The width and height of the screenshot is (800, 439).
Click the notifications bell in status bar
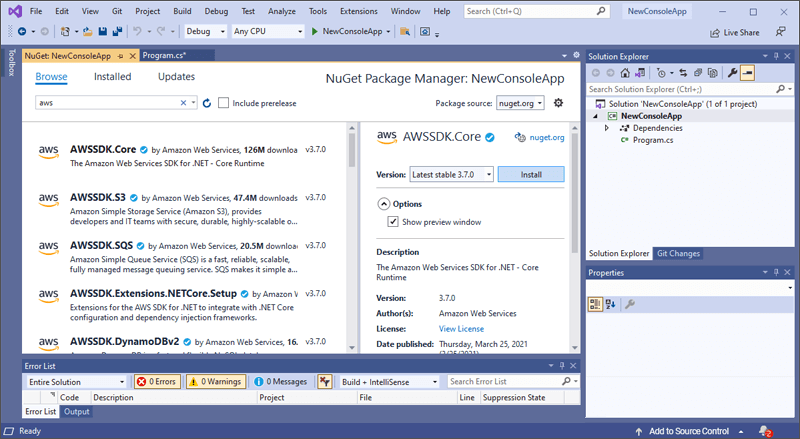765,431
